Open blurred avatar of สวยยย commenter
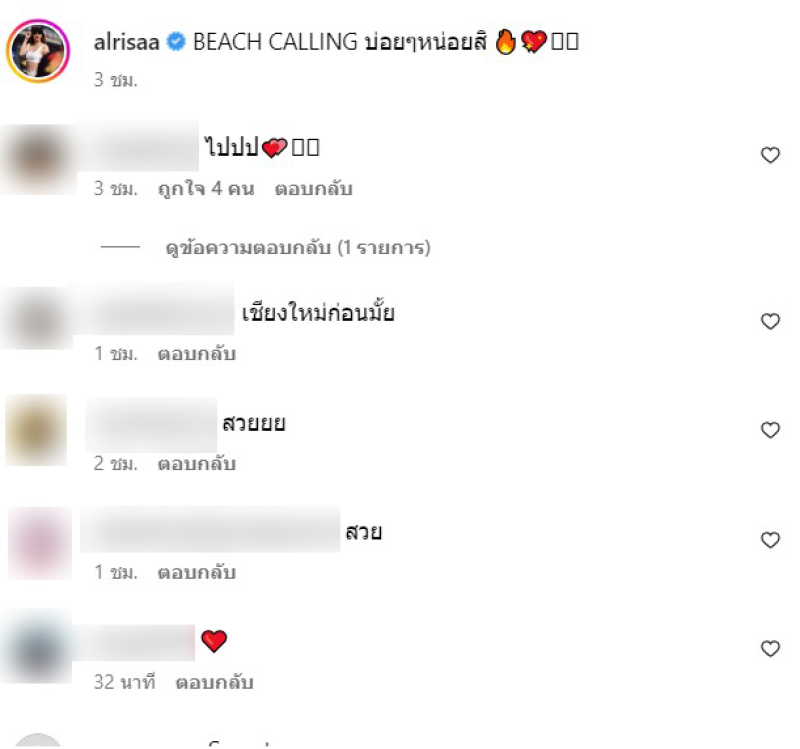 click(x=36, y=430)
